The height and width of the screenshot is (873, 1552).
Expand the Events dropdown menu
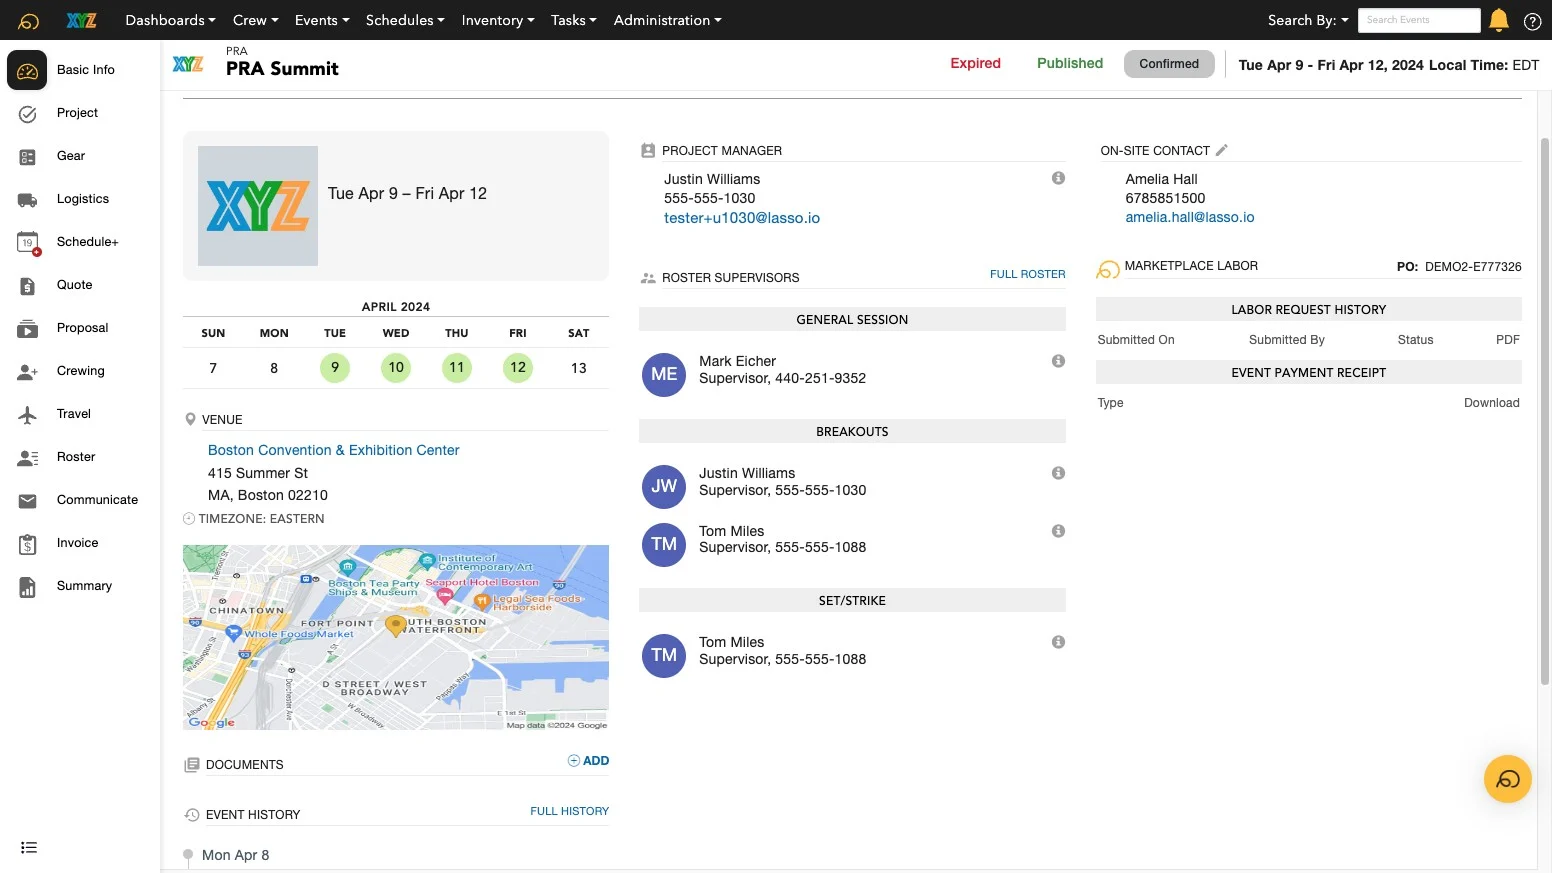click(x=322, y=20)
